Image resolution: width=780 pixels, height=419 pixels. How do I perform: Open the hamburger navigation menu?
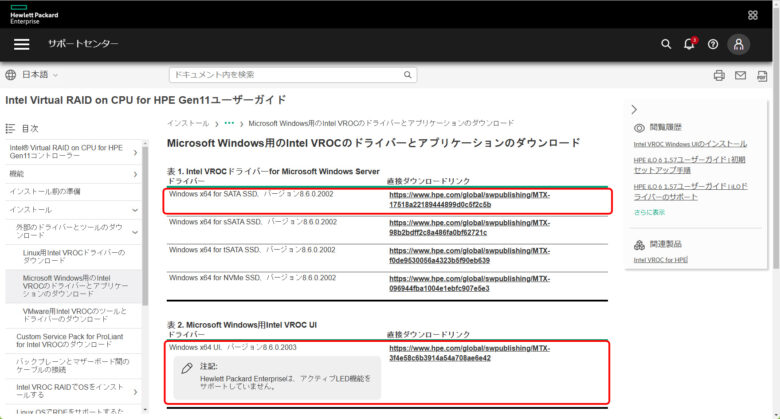pyautogui.click(x=21, y=44)
